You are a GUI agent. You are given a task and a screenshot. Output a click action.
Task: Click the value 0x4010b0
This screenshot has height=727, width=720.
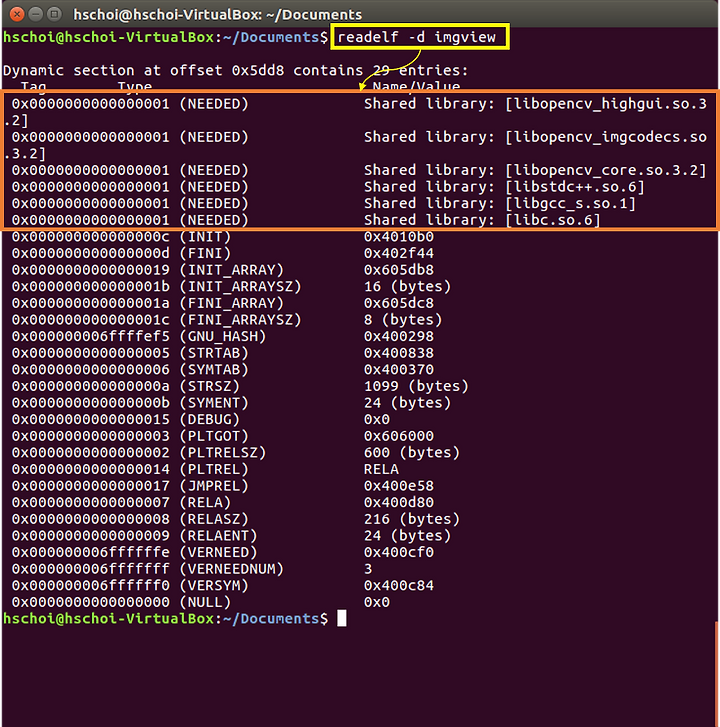point(399,237)
